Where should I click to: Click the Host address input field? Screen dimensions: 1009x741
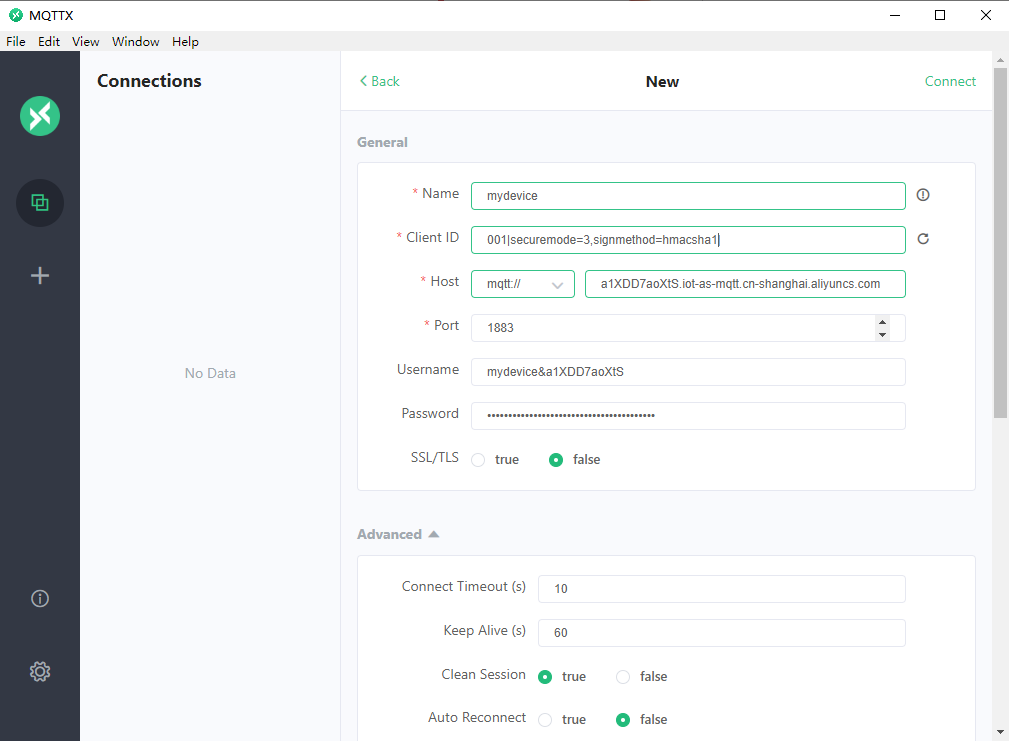745,284
